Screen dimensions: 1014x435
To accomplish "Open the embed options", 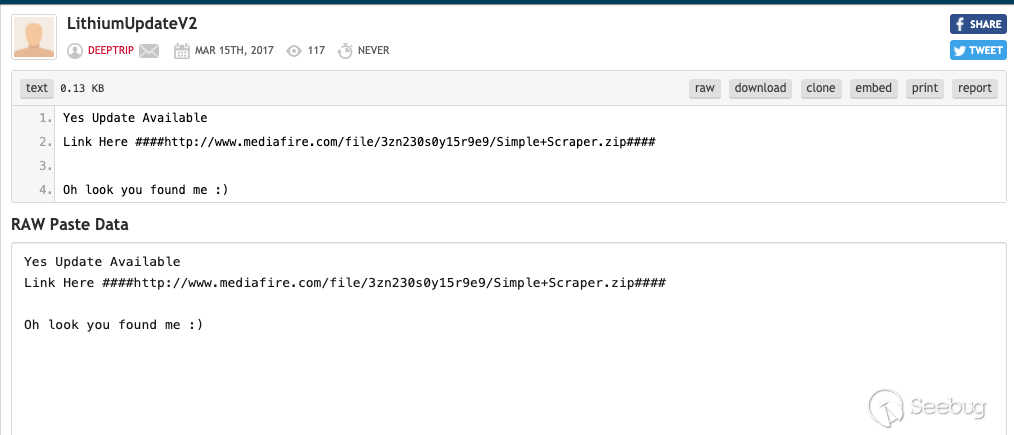I will (873, 88).
